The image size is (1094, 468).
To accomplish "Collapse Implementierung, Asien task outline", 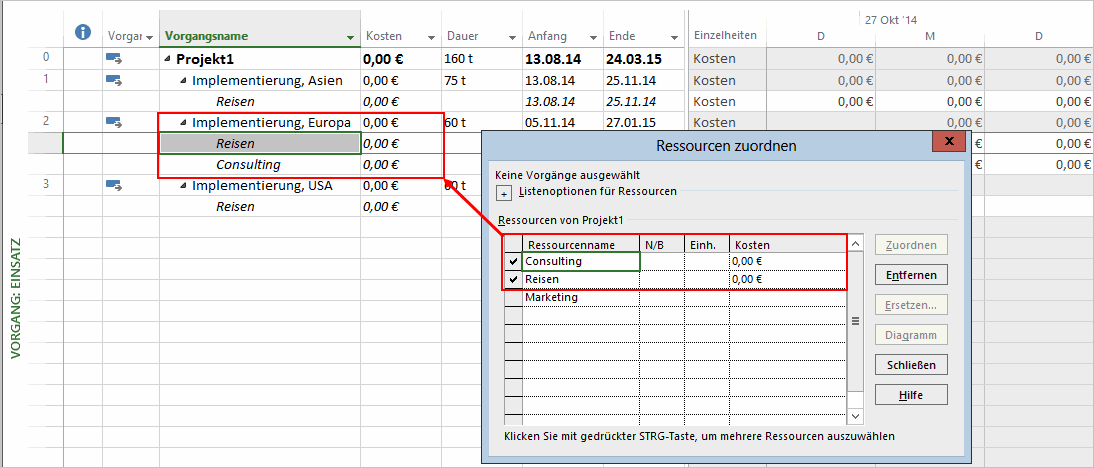I will pos(184,80).
